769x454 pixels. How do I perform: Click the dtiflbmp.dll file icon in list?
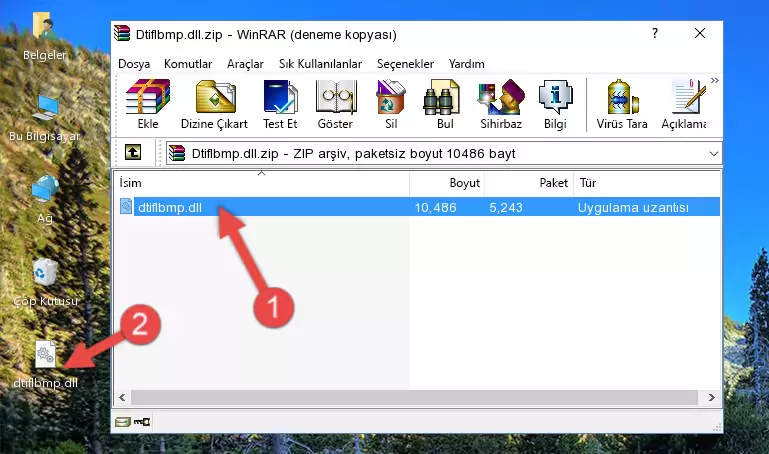coord(126,207)
